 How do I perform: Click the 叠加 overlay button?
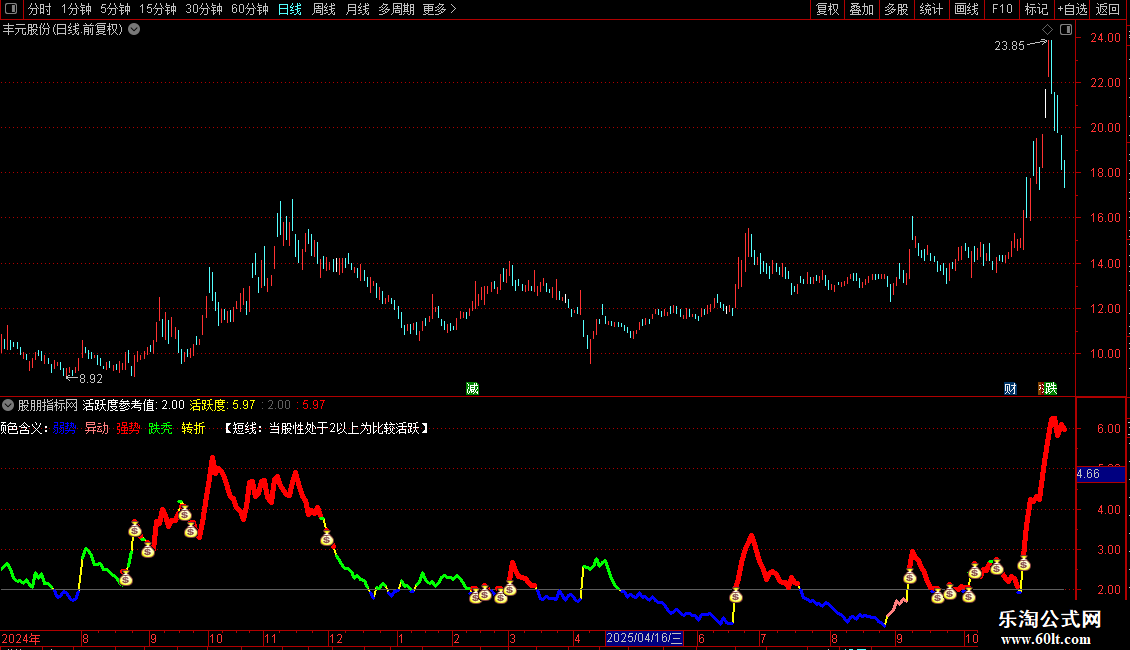tap(861, 9)
